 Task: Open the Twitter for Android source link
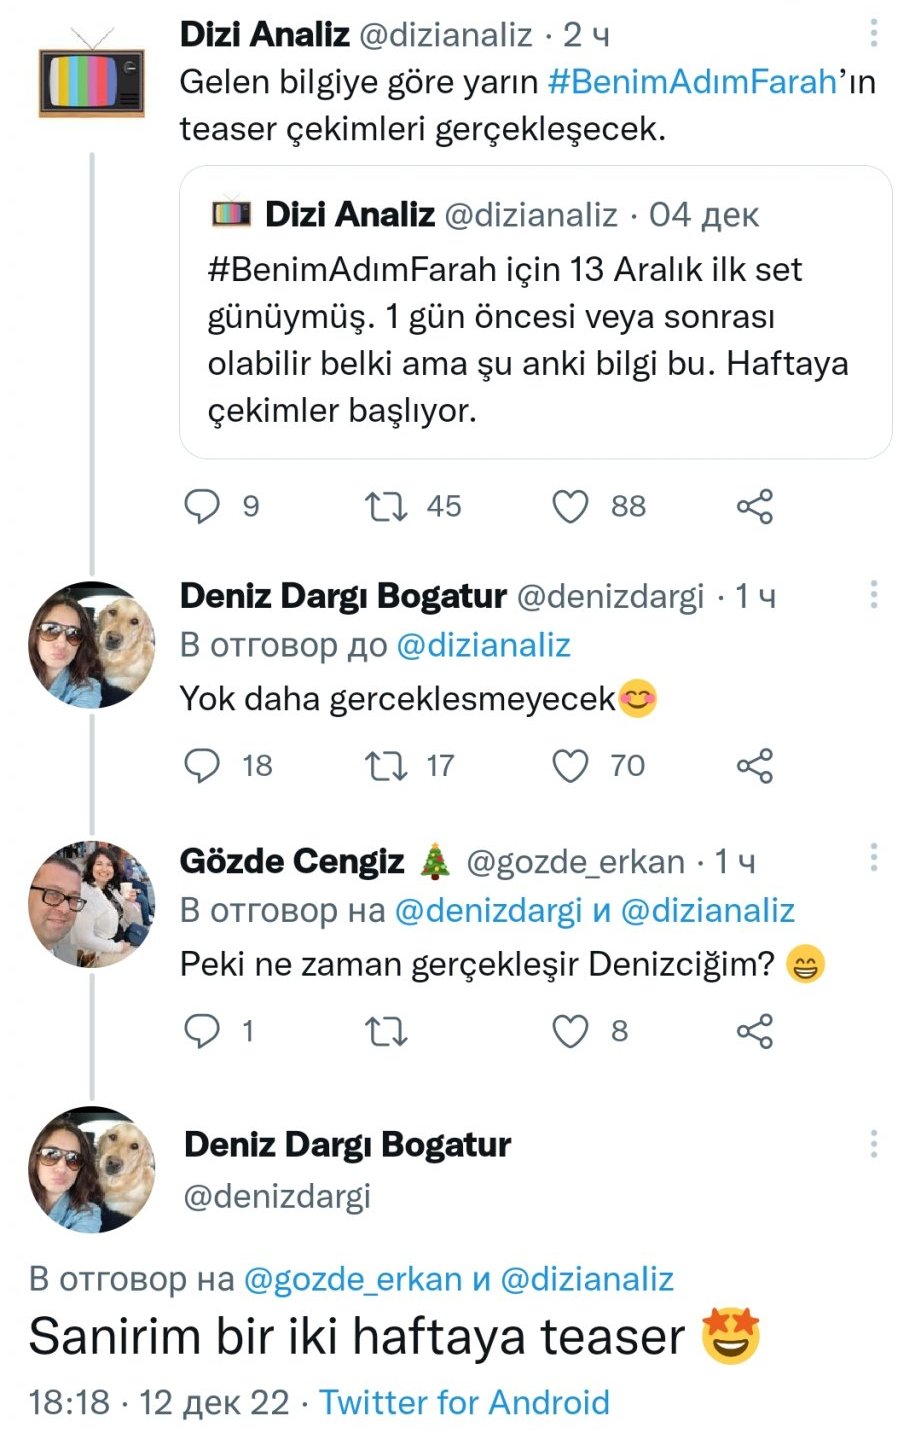click(464, 1402)
